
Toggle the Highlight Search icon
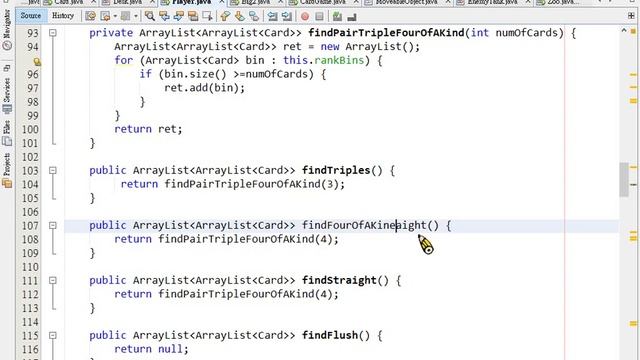coord(193,16)
